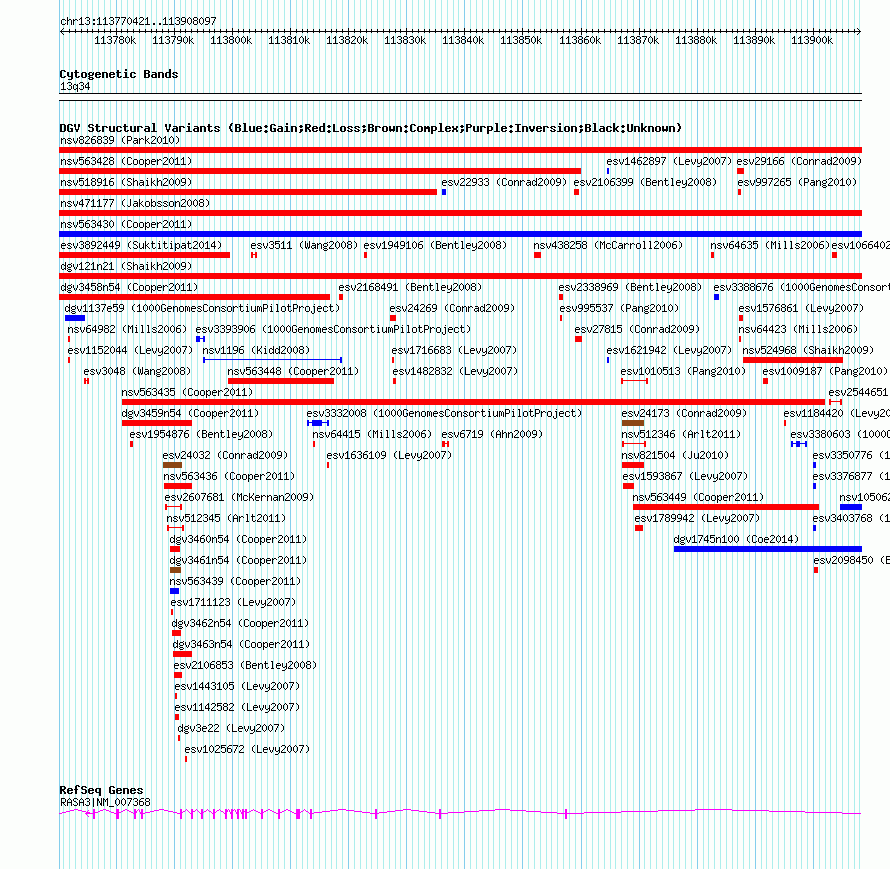The height and width of the screenshot is (869, 890).
Task: Click the nsv471177 (Jakobsson2008) label
Action: click(135, 203)
